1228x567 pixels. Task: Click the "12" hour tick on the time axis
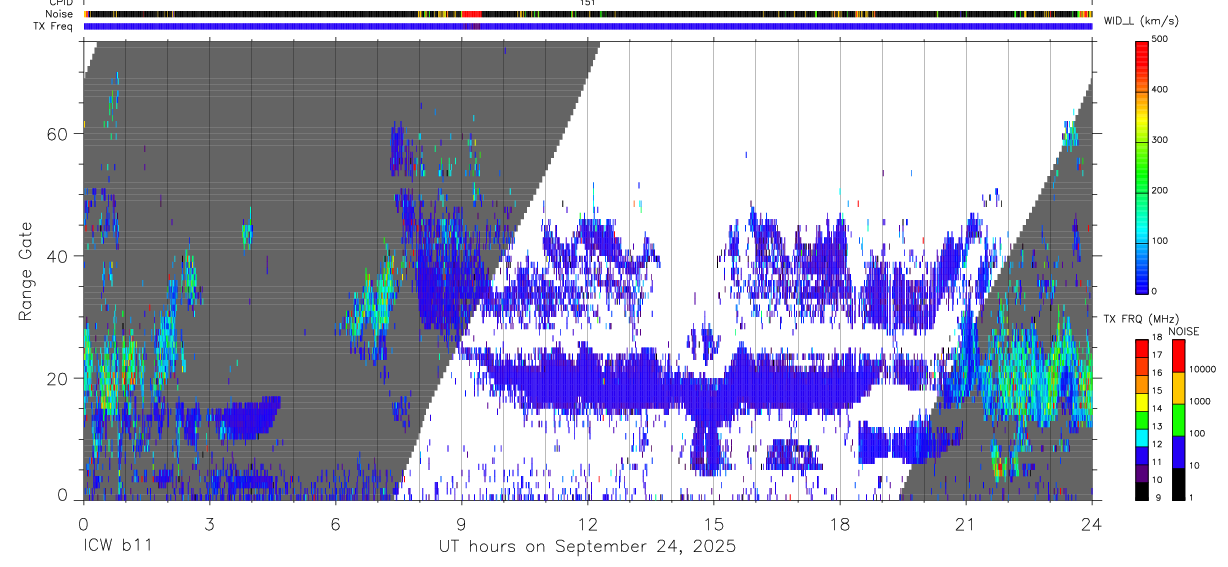click(588, 522)
